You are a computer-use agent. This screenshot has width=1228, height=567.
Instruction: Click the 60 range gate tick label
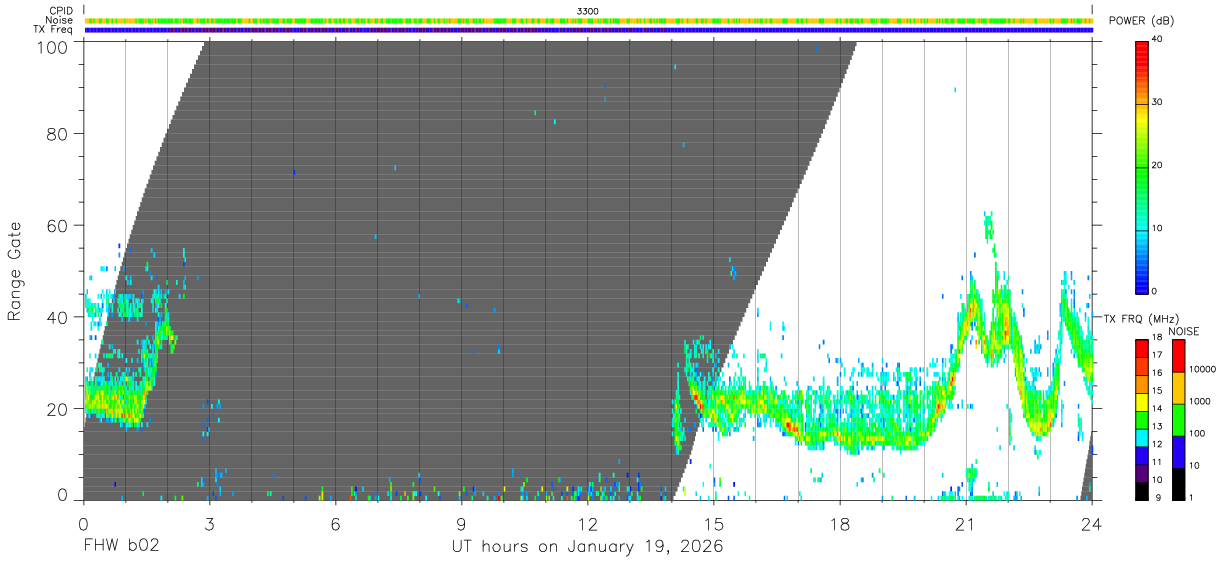click(x=56, y=225)
